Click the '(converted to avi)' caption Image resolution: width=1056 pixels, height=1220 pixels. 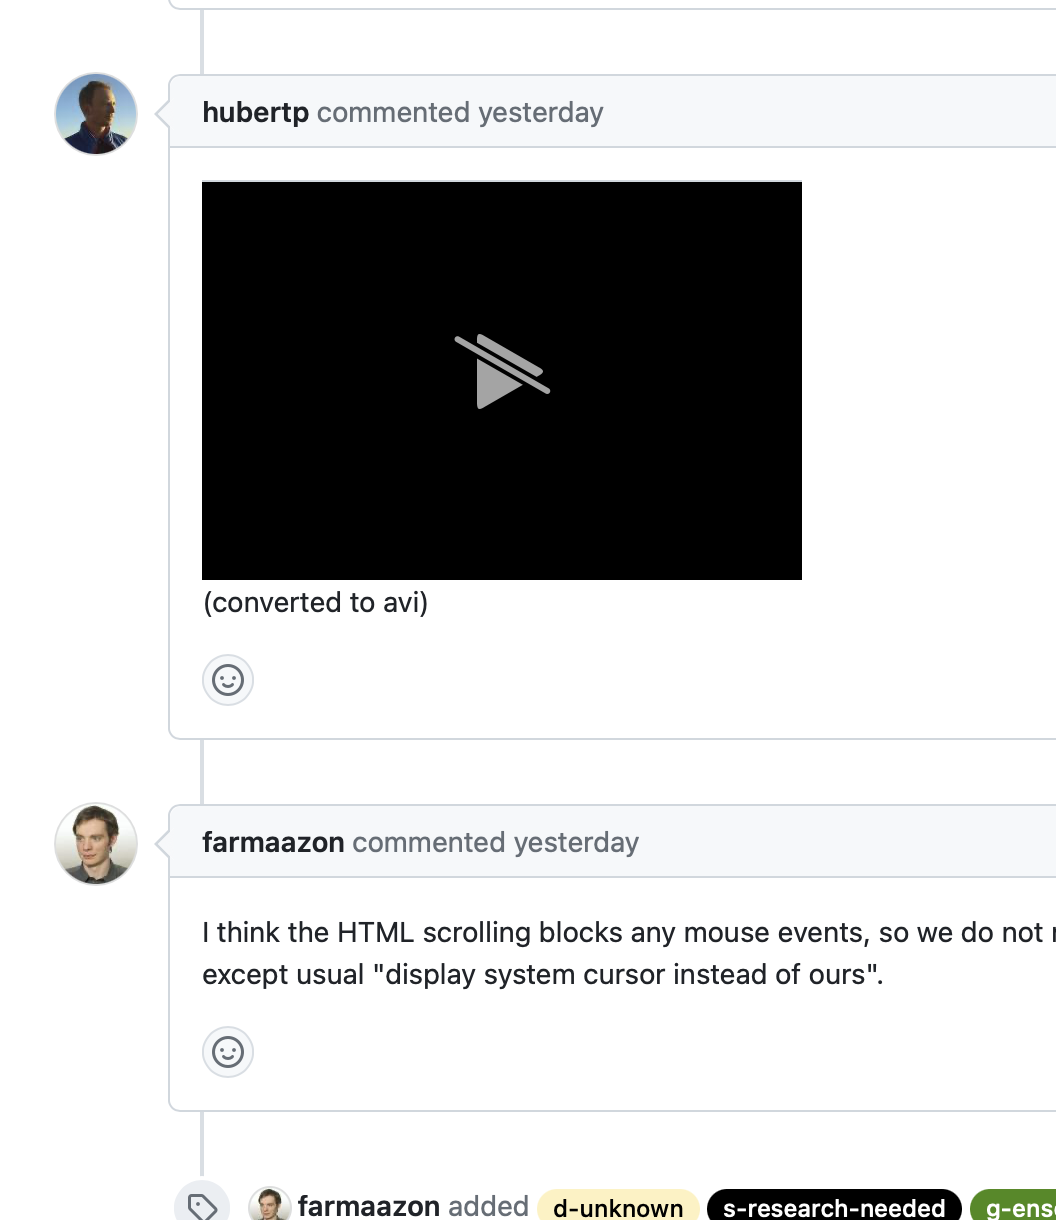click(x=315, y=602)
